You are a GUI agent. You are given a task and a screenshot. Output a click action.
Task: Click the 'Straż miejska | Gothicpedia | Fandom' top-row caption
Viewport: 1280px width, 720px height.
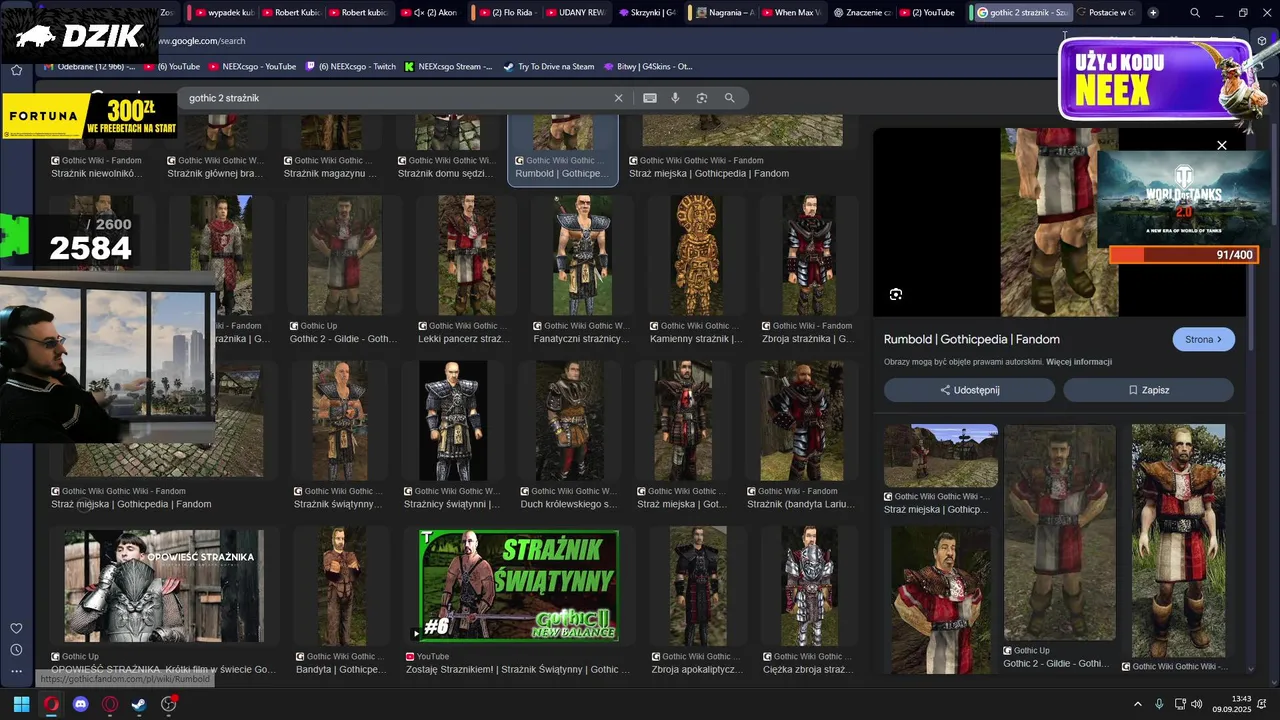(x=709, y=173)
